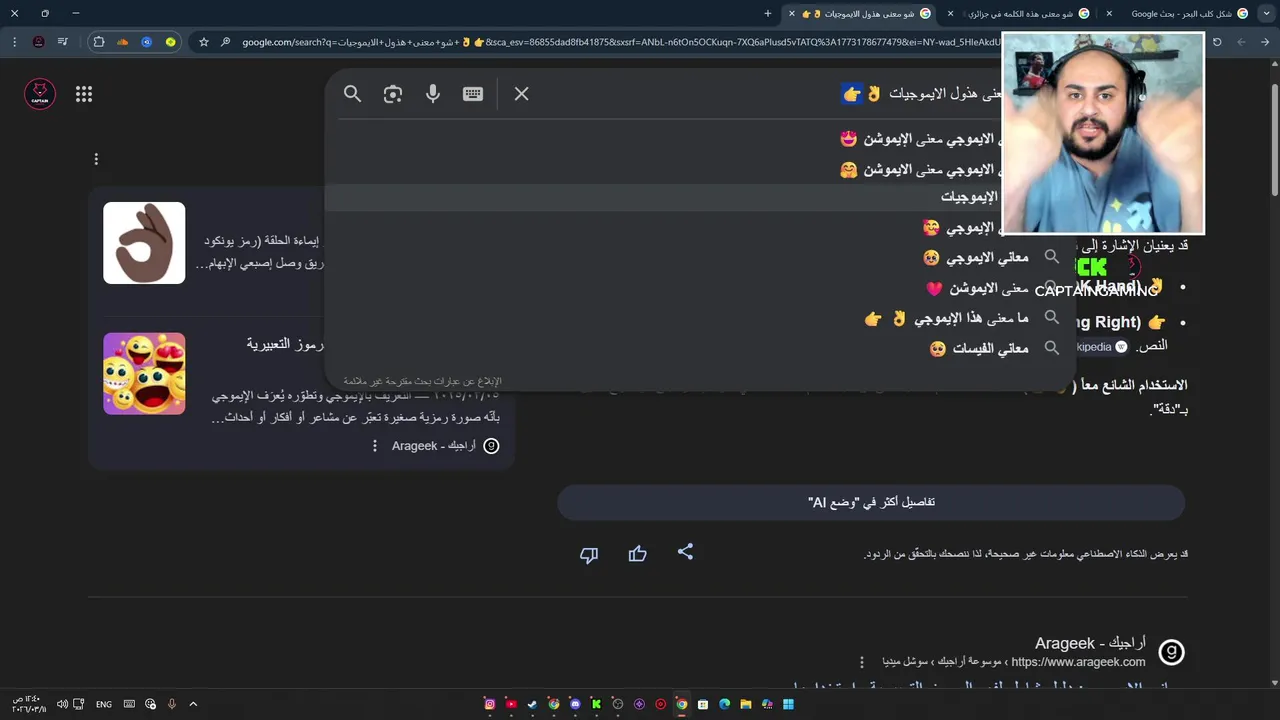The image size is (1280, 720).
Task: Give thumbs up to the AI overview
Action: tap(637, 554)
